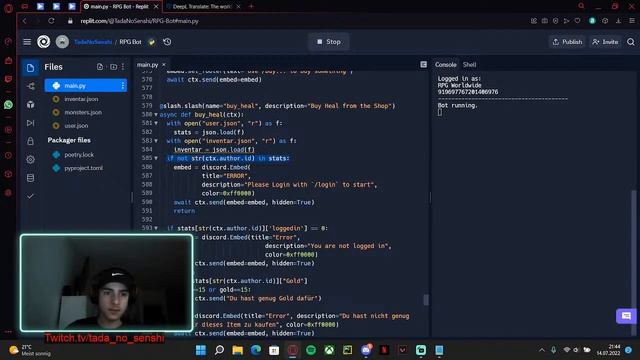Viewport: 640px width, 360px height.
Task: Open the version history icon
Action: coord(167,42)
